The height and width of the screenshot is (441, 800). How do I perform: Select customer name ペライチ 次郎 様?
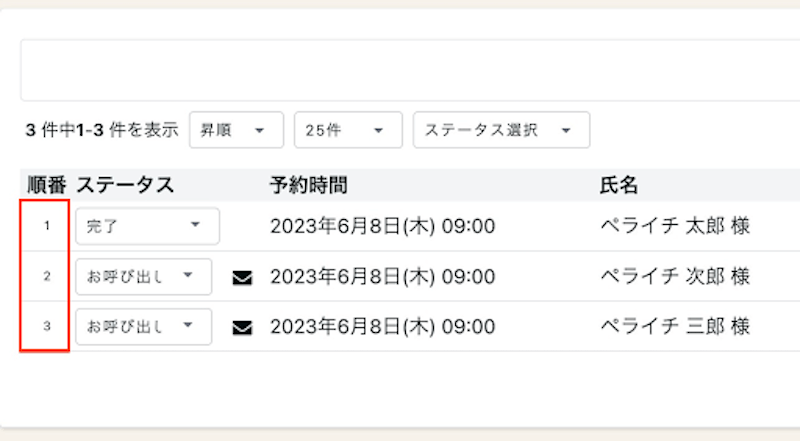click(675, 277)
